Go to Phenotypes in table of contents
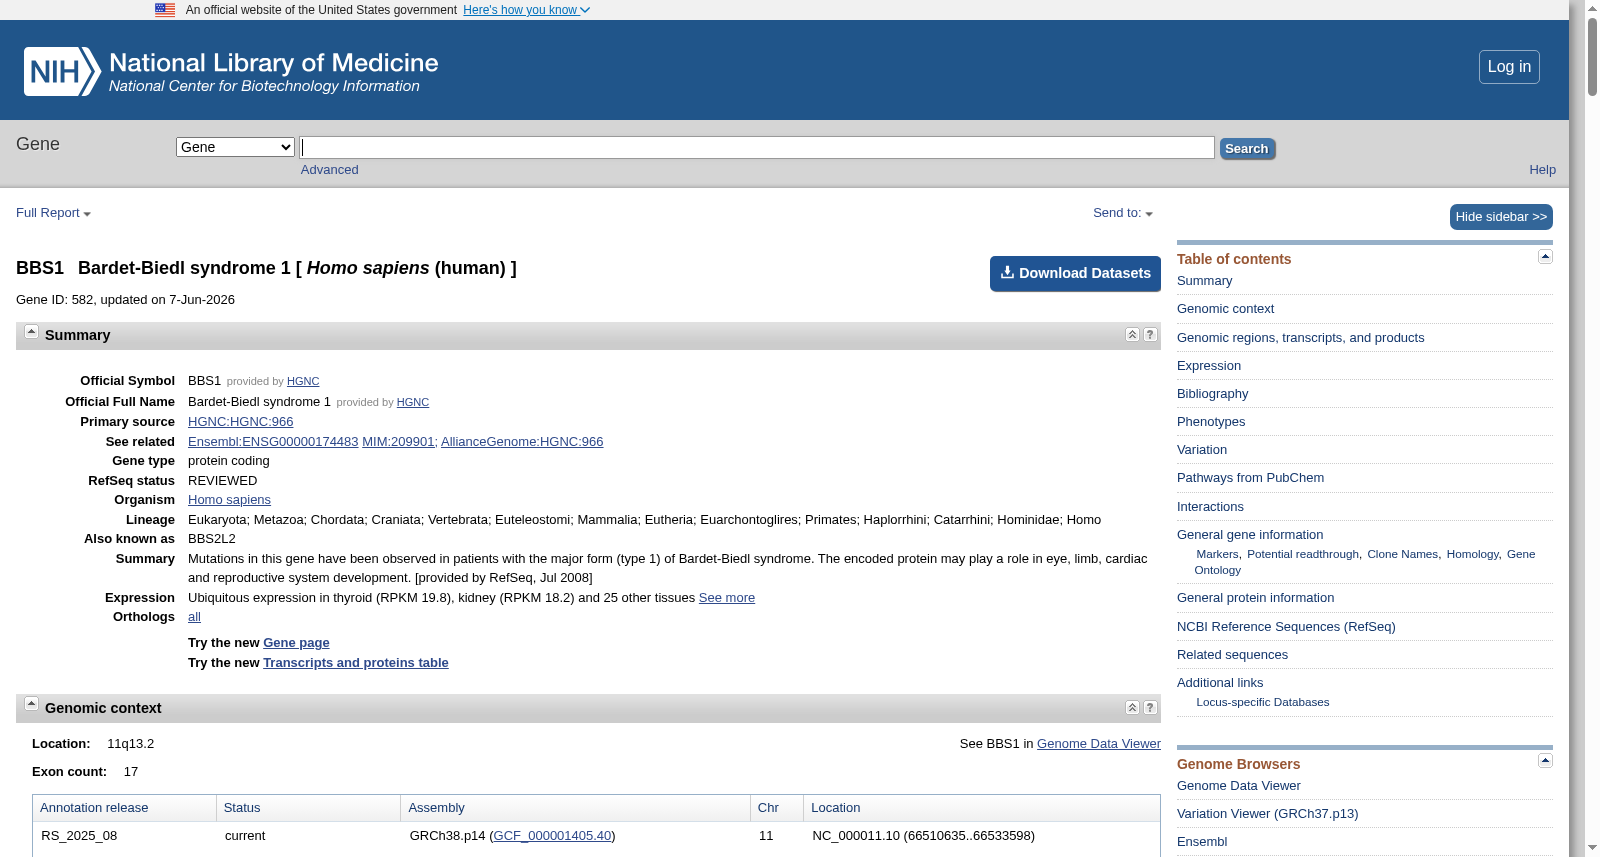 (x=1211, y=422)
